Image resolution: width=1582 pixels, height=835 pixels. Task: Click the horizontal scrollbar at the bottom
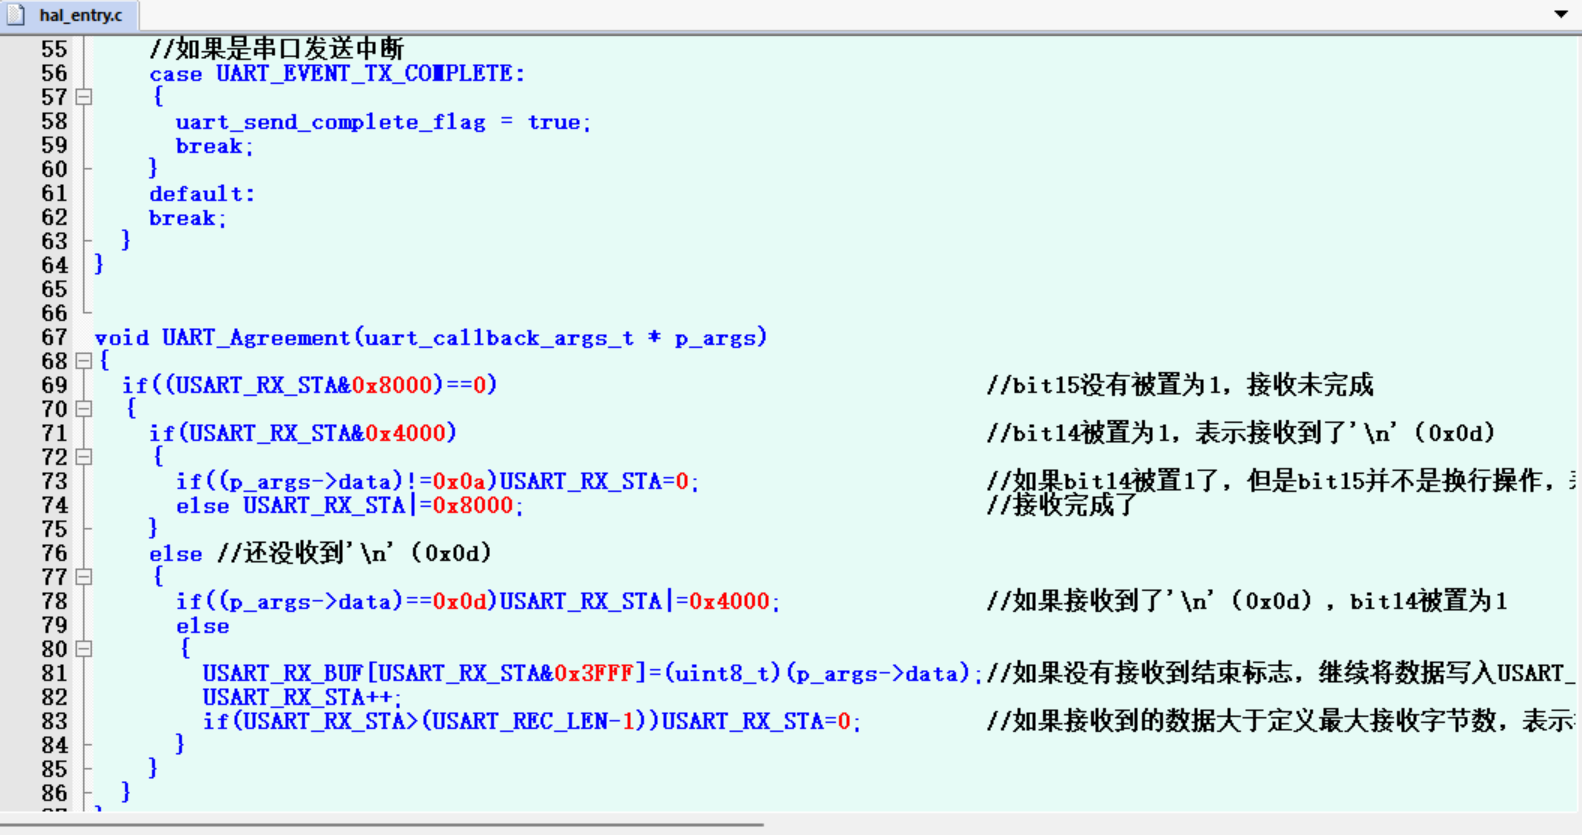[382, 825]
